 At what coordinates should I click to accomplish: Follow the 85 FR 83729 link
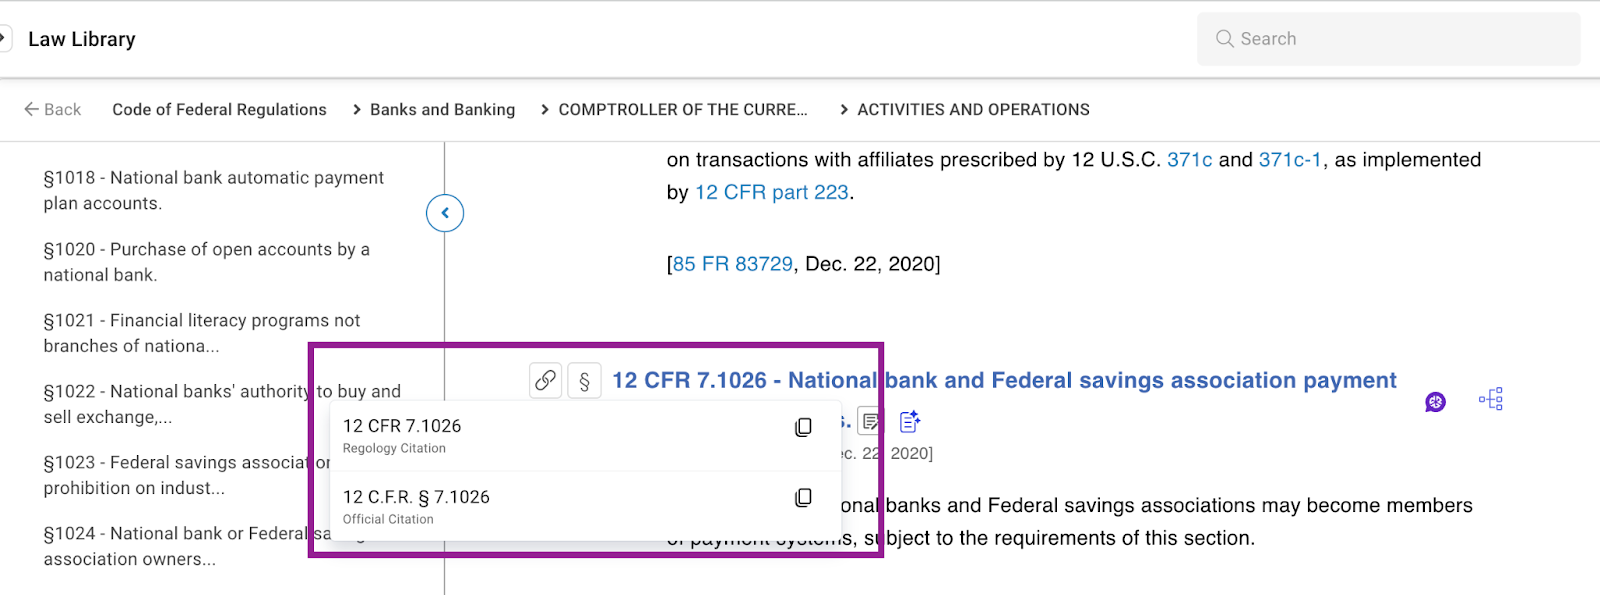pyautogui.click(x=733, y=264)
